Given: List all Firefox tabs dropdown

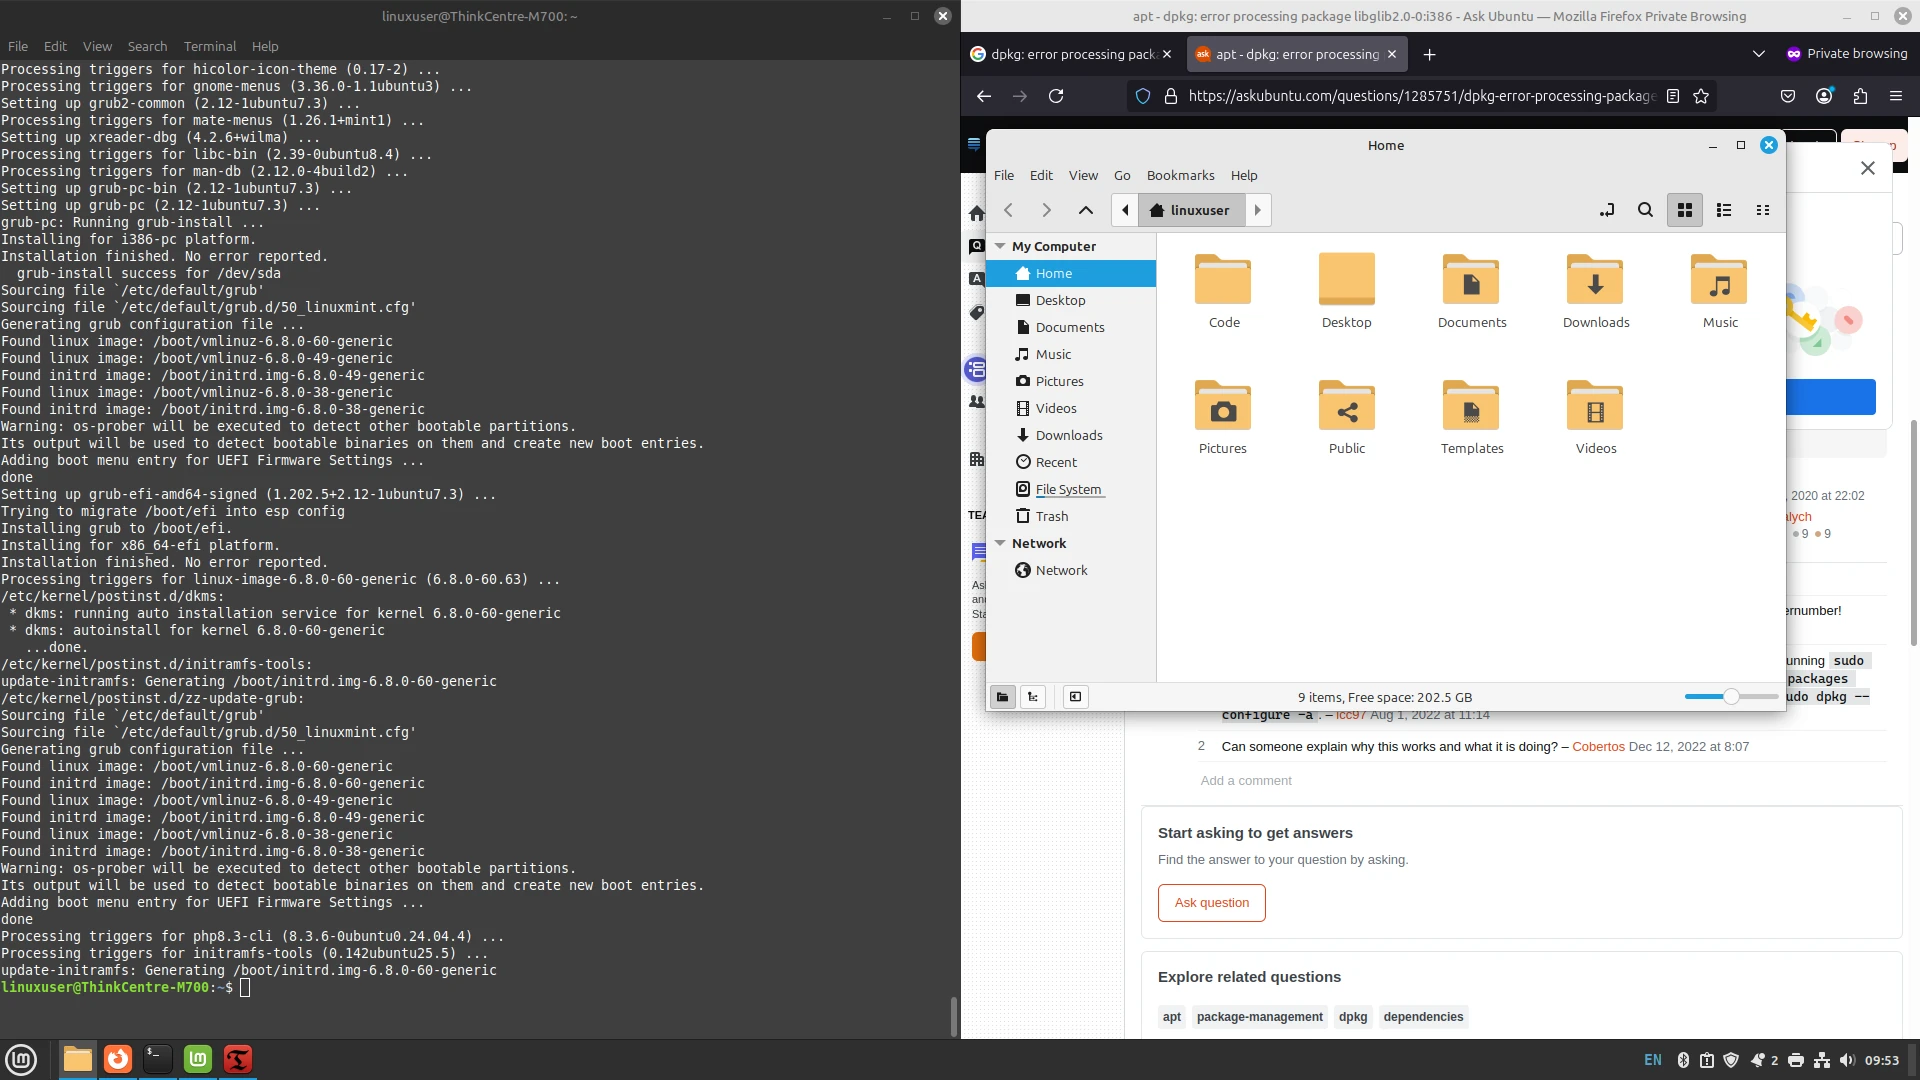Looking at the screenshot, I should (1758, 54).
